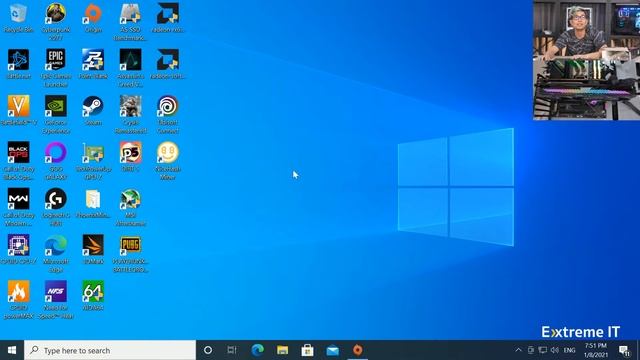Select the Need for Speed Heat shortcut
640x360 pixels.
[x=56, y=299]
